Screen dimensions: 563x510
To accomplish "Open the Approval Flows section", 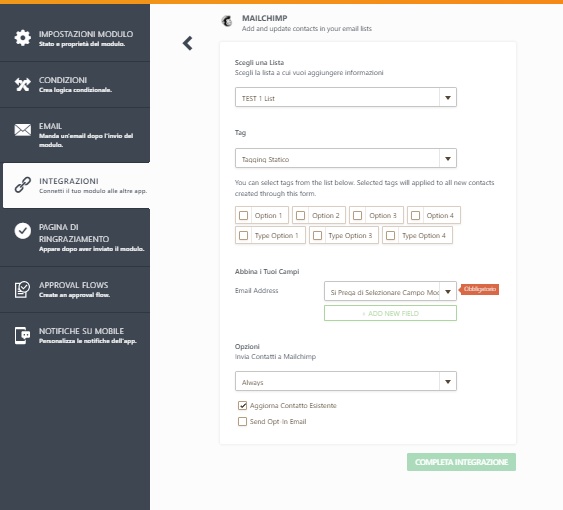I will [x=75, y=289].
